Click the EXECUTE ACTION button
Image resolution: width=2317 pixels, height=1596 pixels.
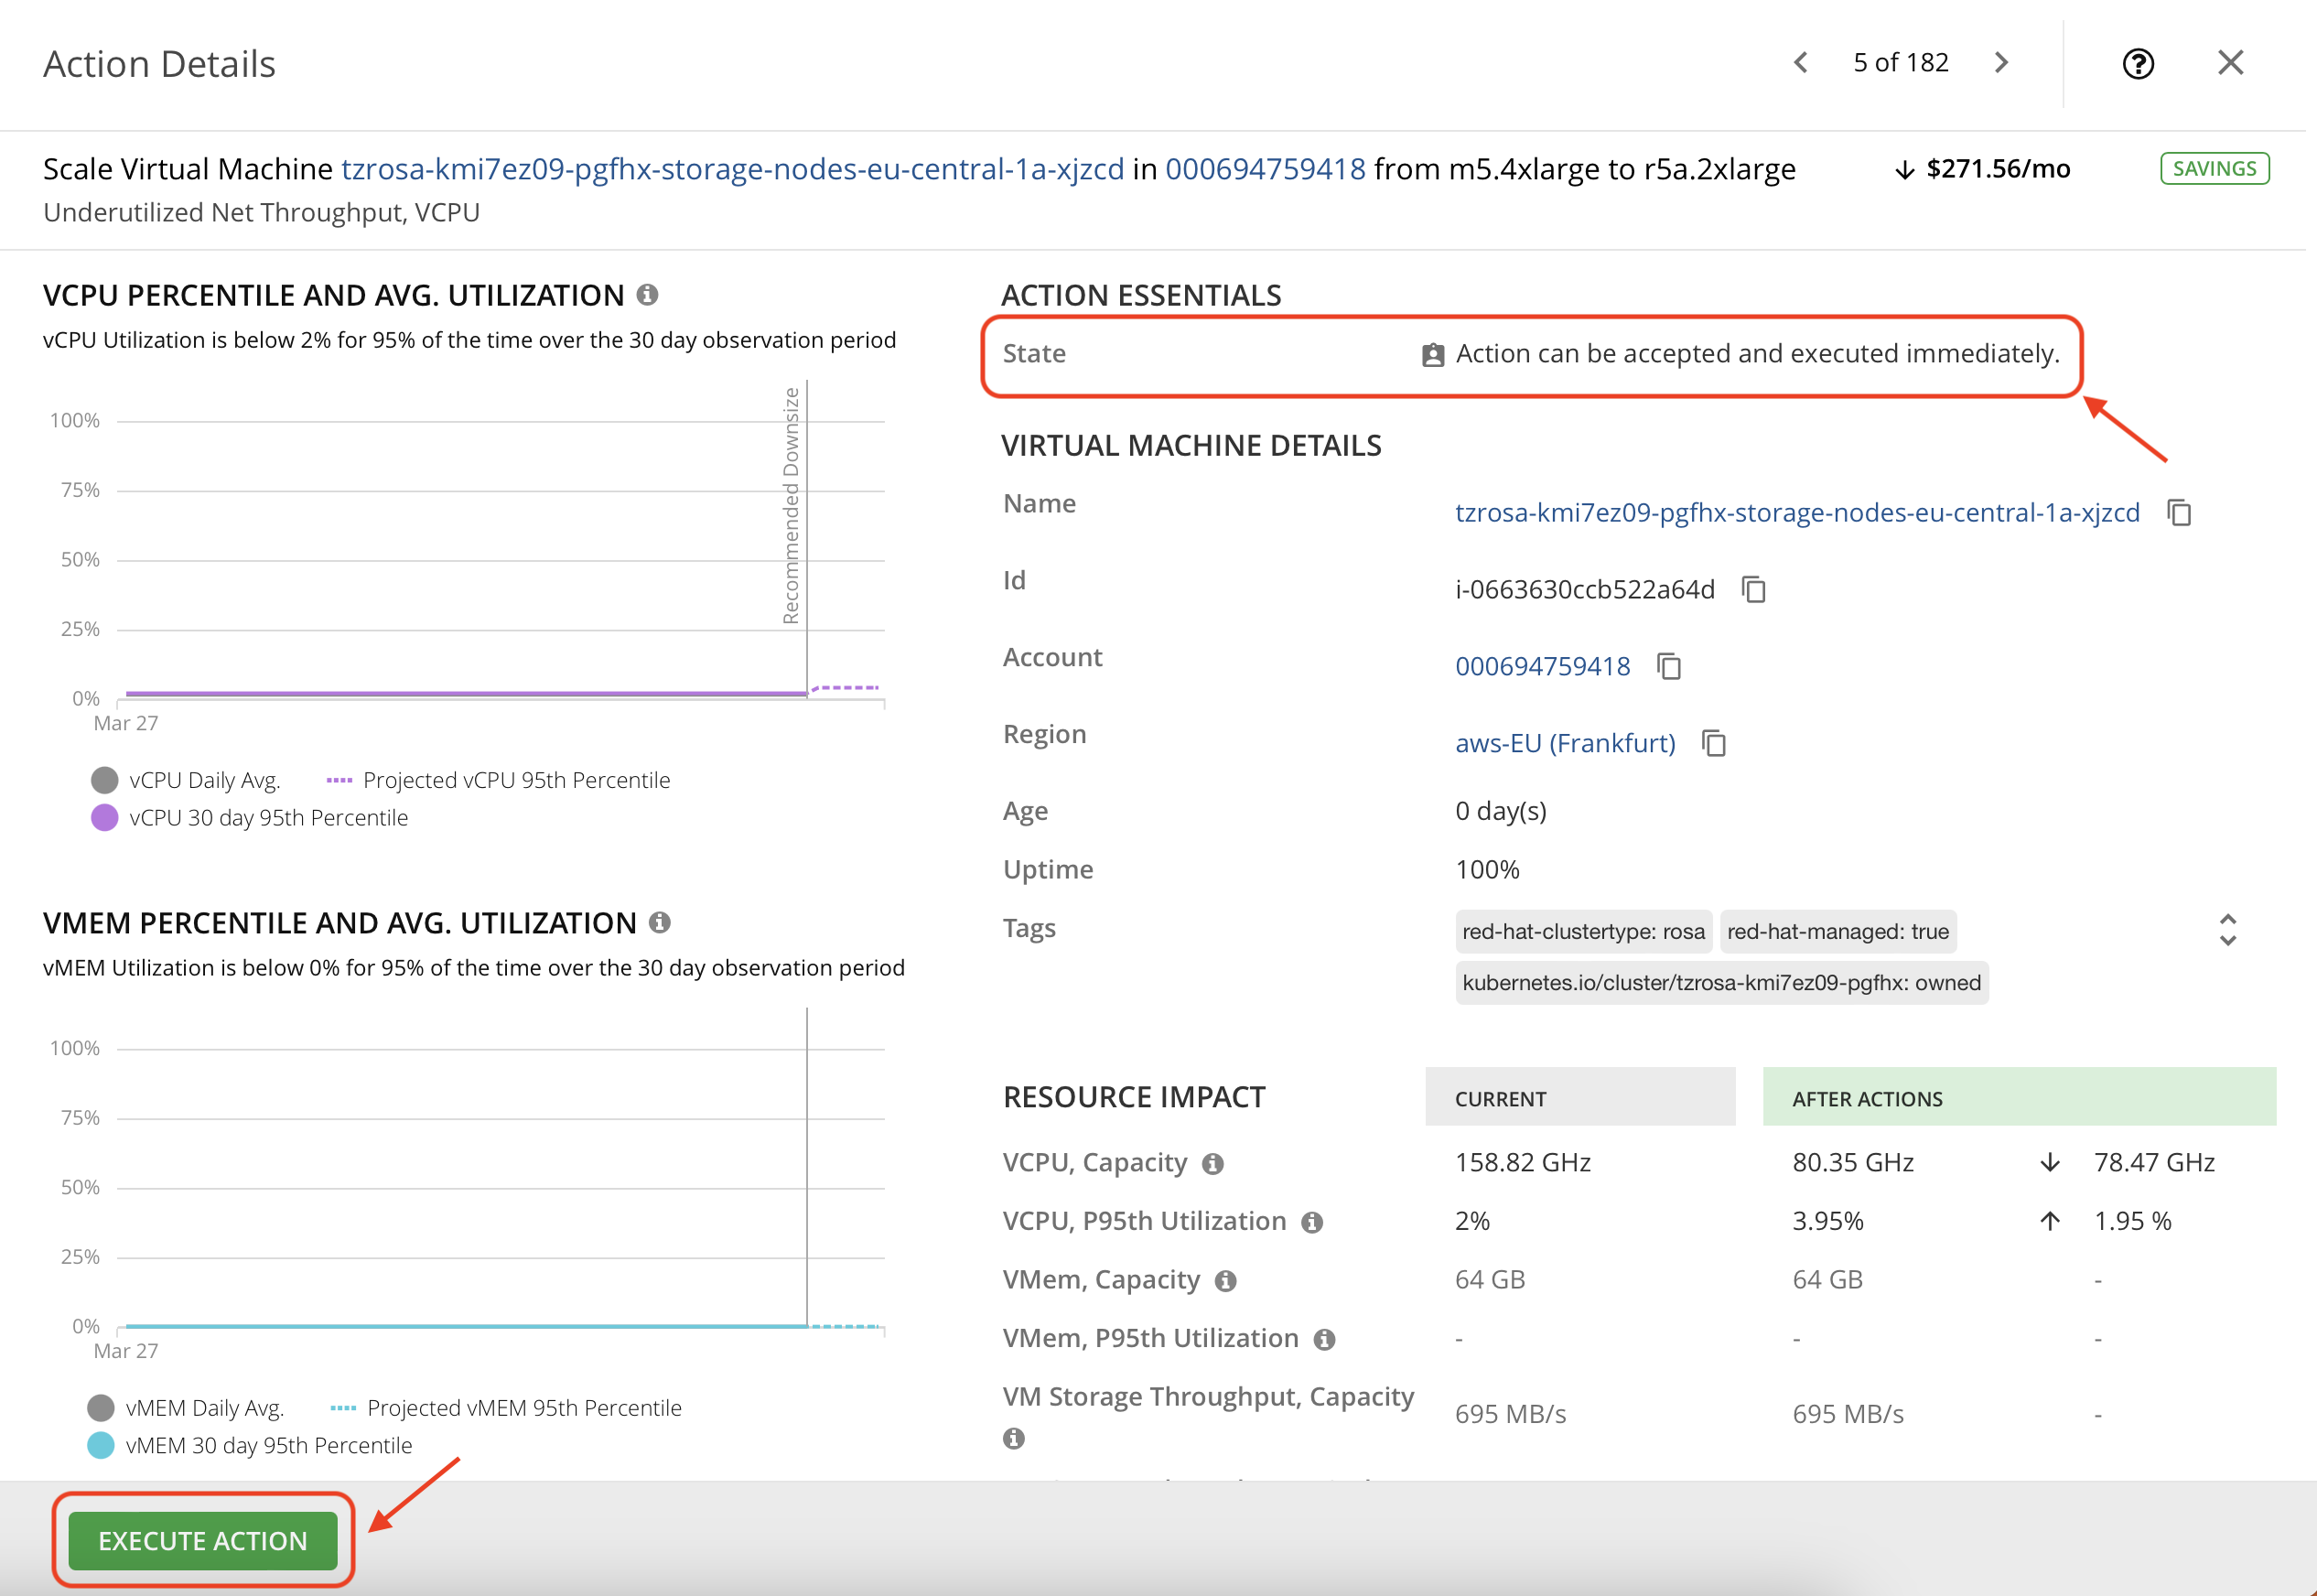203,1541
